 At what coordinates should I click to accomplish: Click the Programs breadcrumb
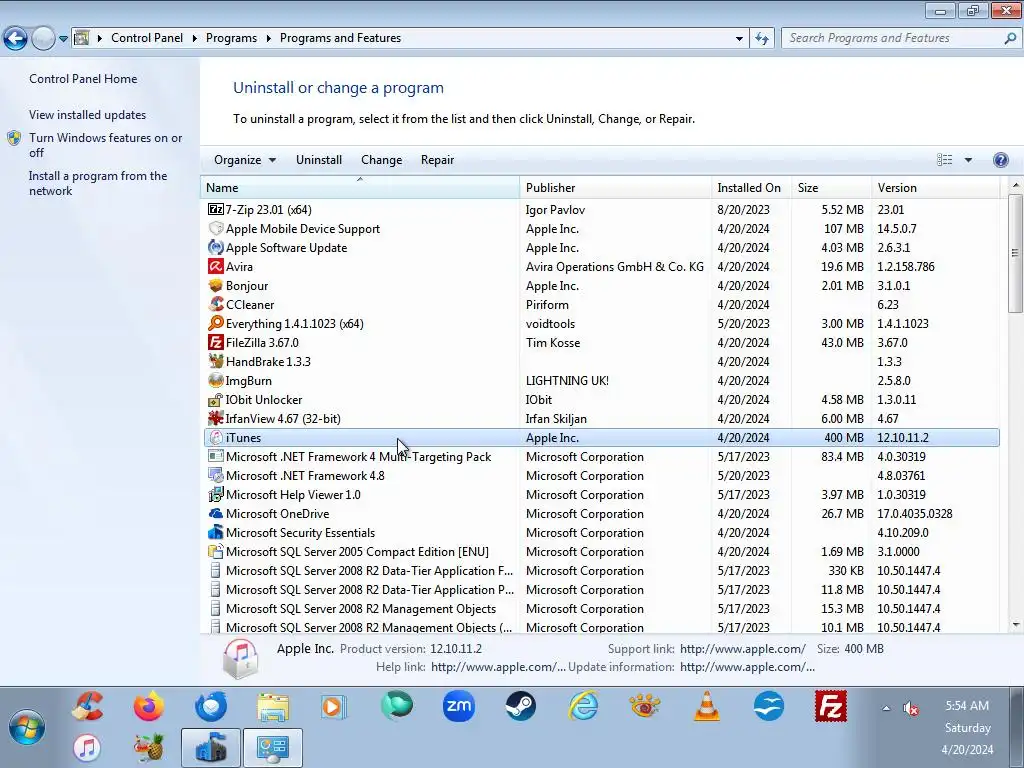pos(231,38)
